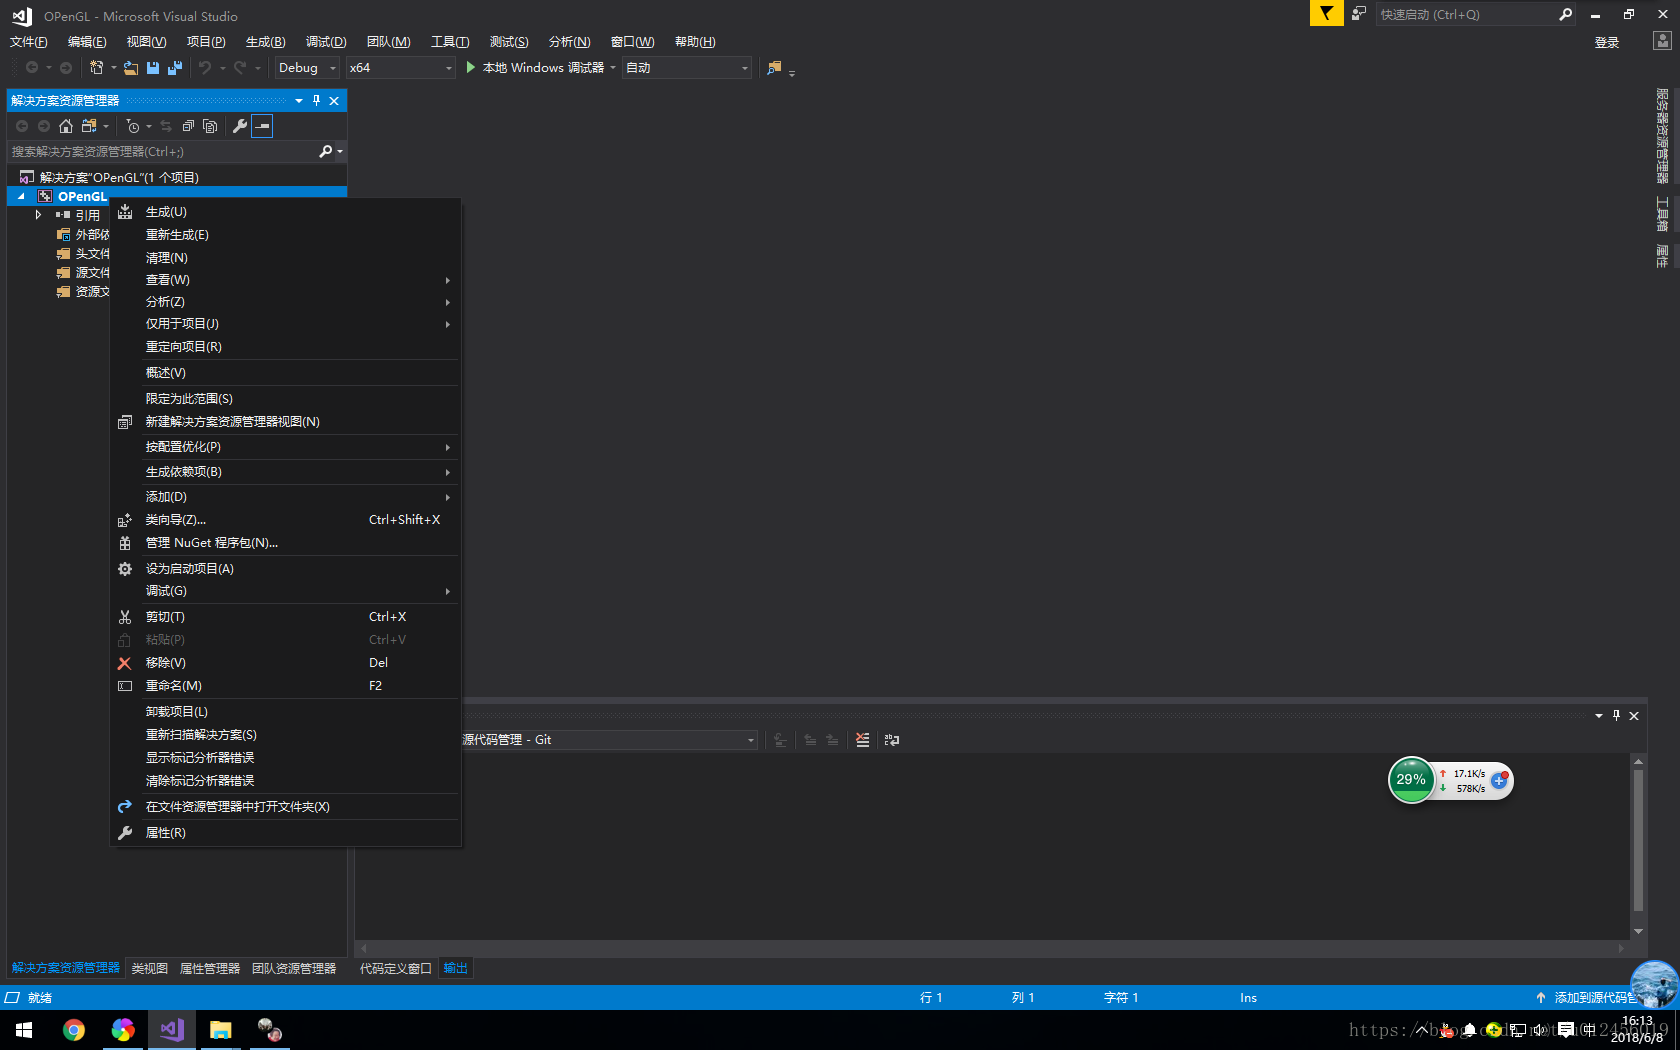Open File Explorer from the taskbar
The width and height of the screenshot is (1680, 1050).
(x=221, y=1030)
